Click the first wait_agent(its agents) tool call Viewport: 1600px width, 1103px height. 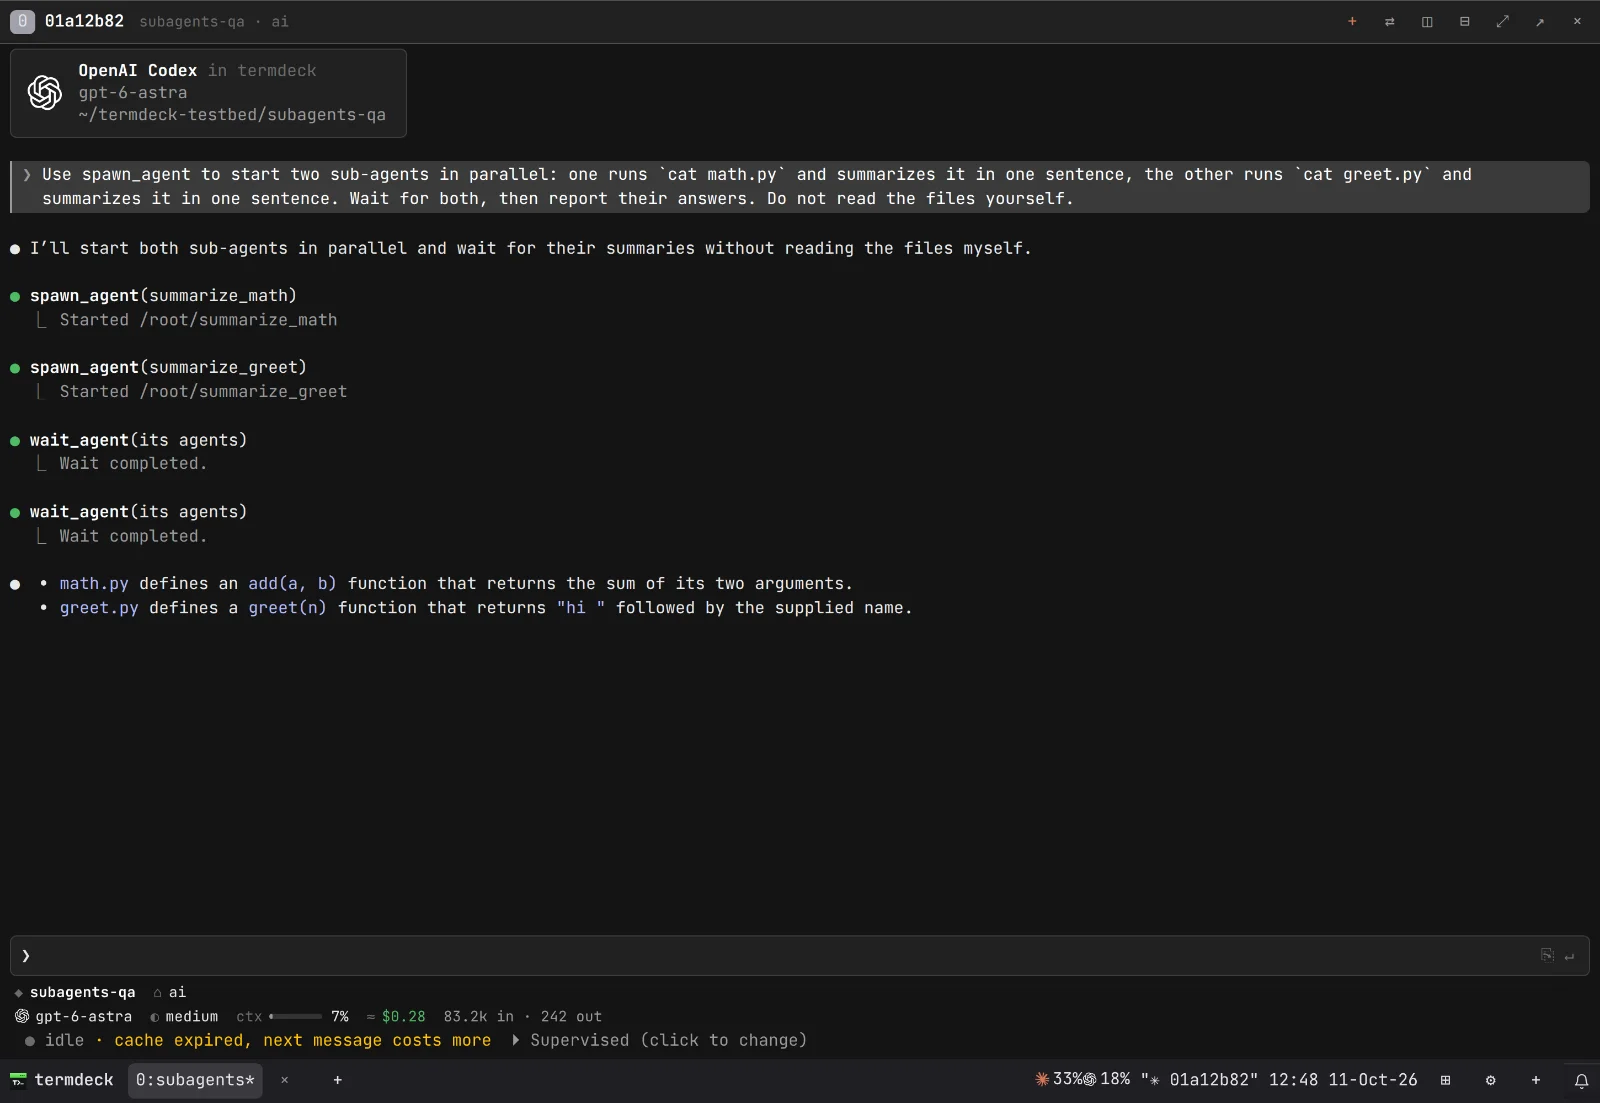138,440
